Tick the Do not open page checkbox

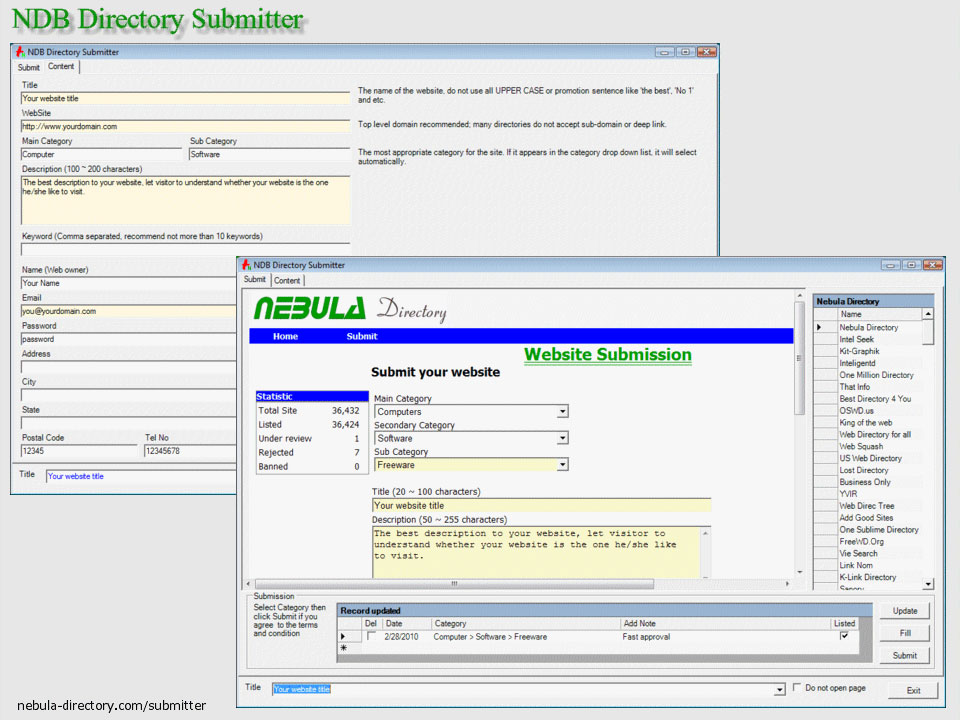coord(797,688)
